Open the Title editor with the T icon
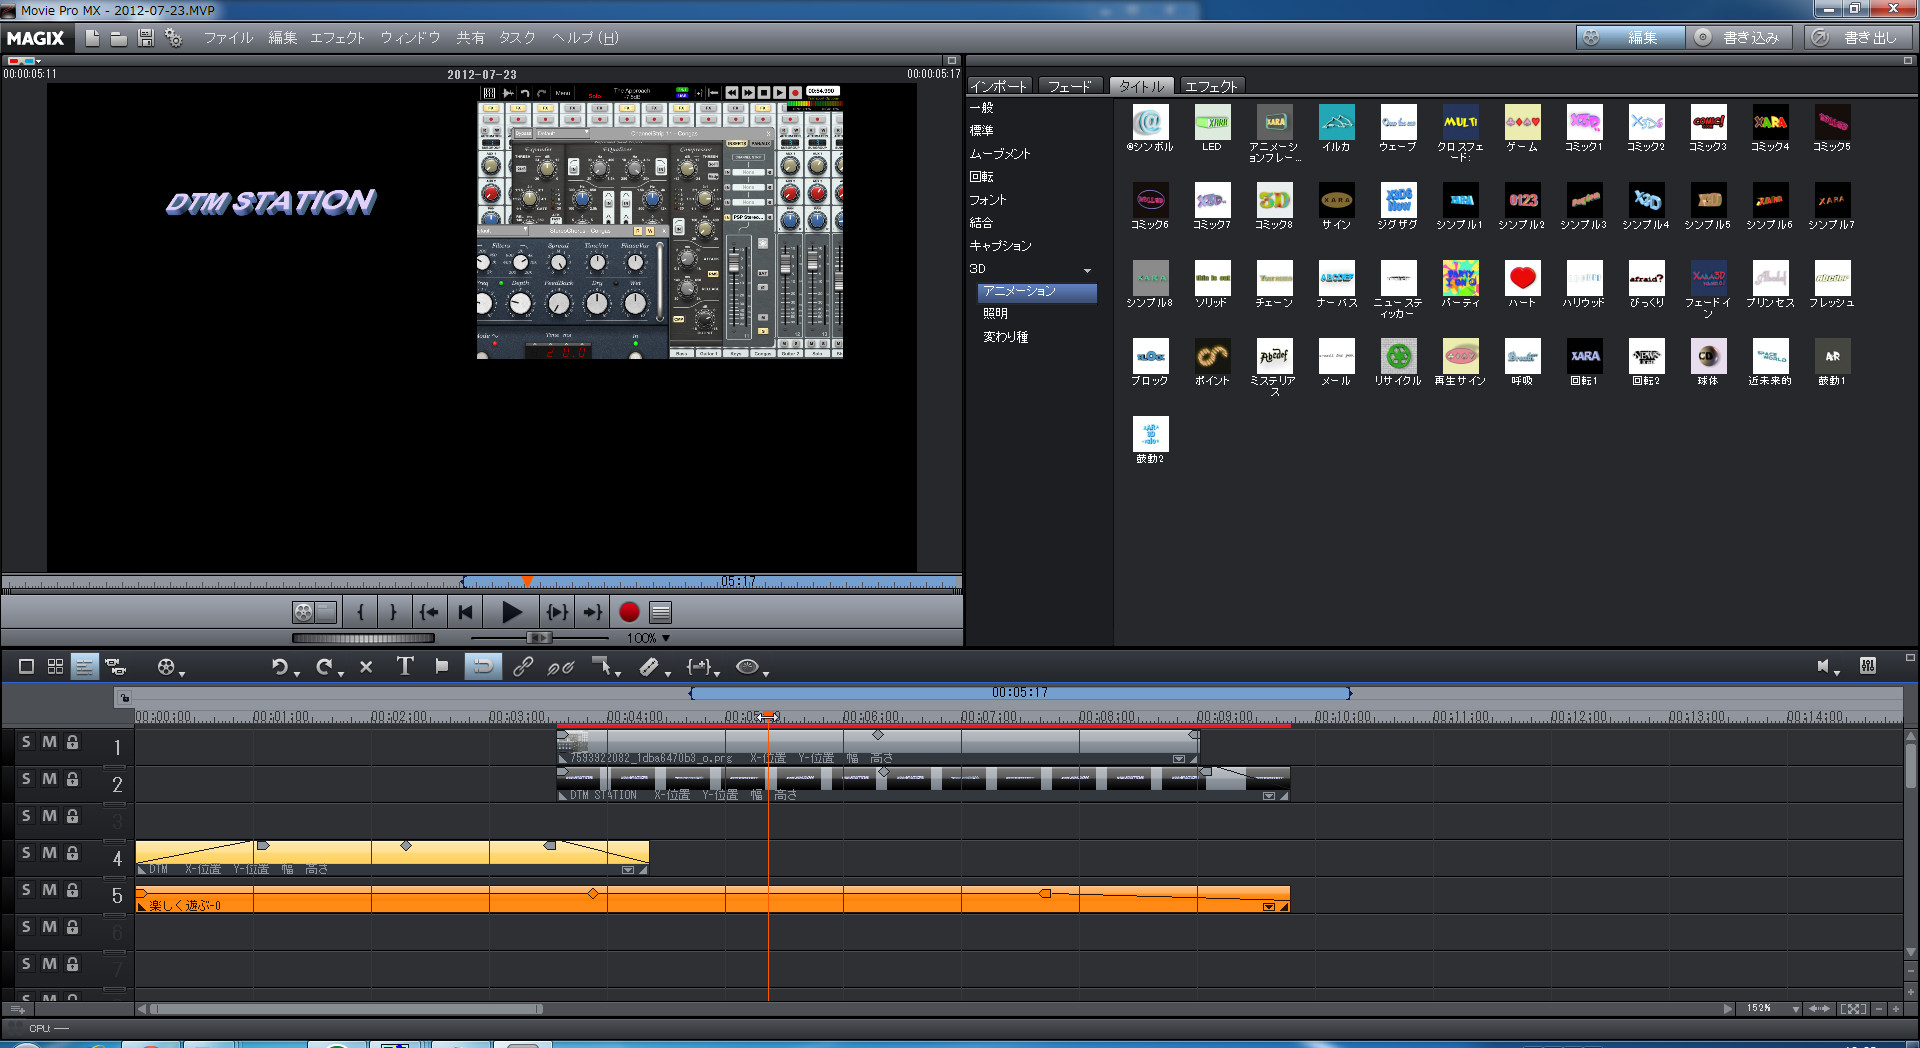This screenshot has width=1920, height=1048. [x=405, y=666]
